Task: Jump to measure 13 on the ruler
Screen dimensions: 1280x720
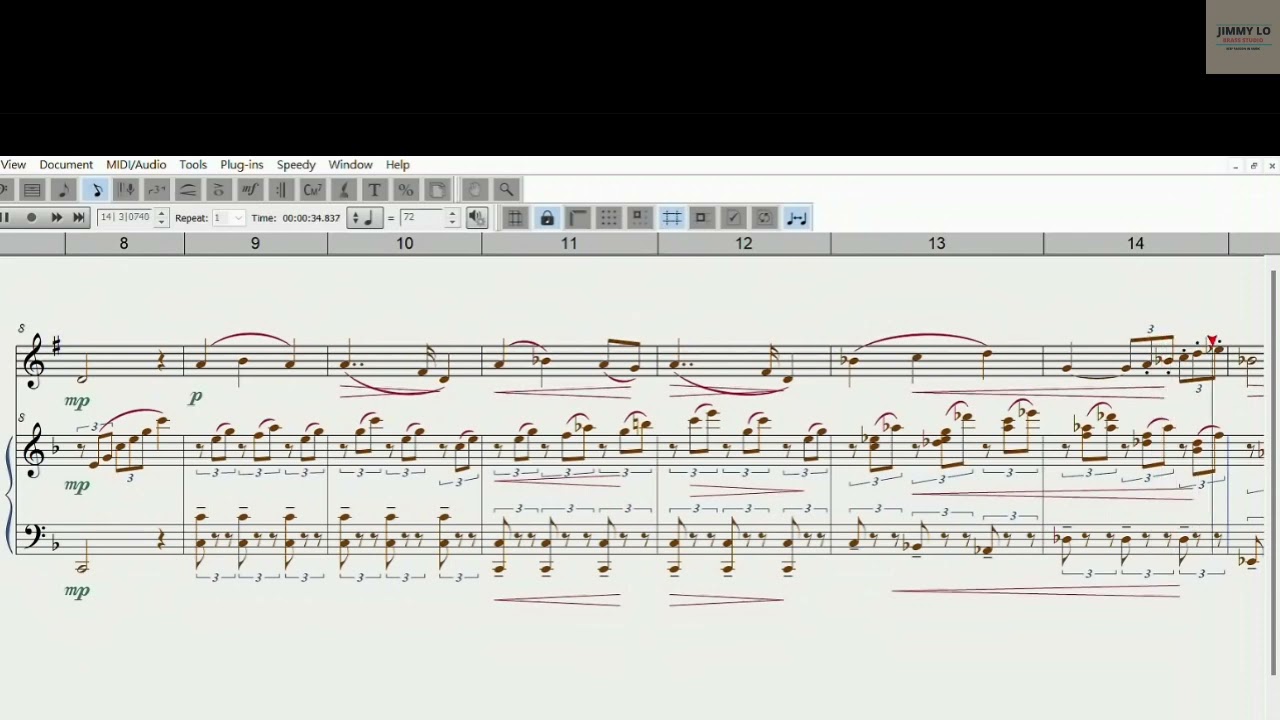Action: pyautogui.click(x=937, y=243)
